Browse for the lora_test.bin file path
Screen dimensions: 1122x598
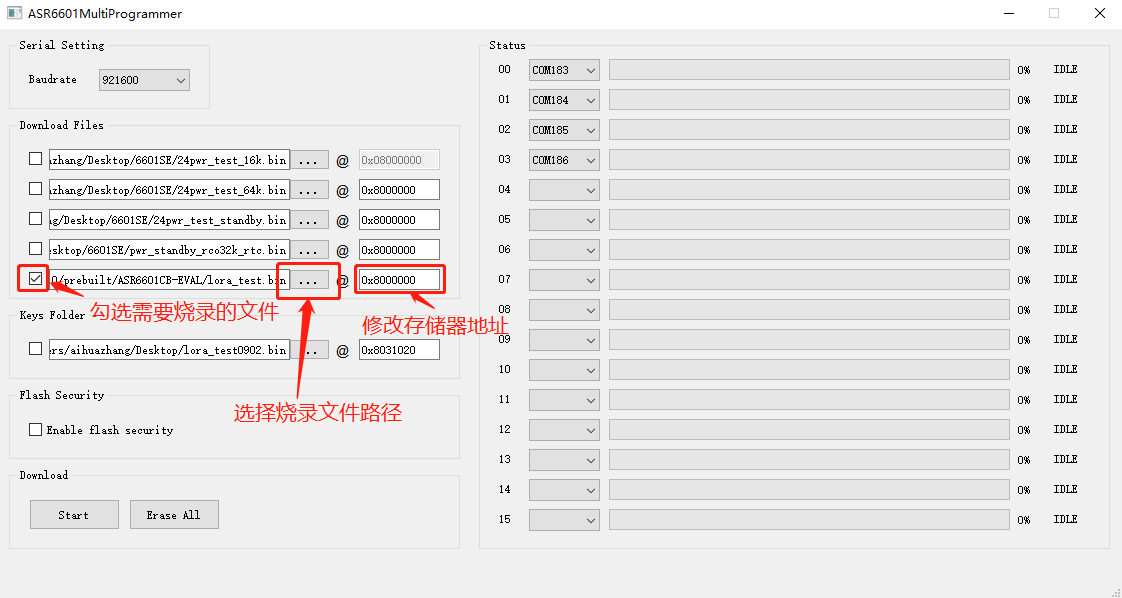pyautogui.click(x=309, y=280)
